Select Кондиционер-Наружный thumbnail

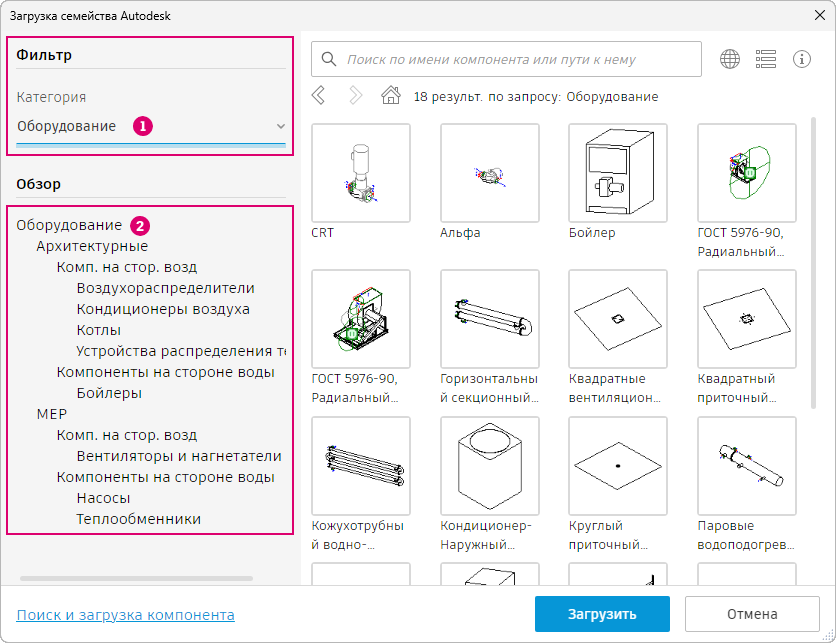click(489, 466)
